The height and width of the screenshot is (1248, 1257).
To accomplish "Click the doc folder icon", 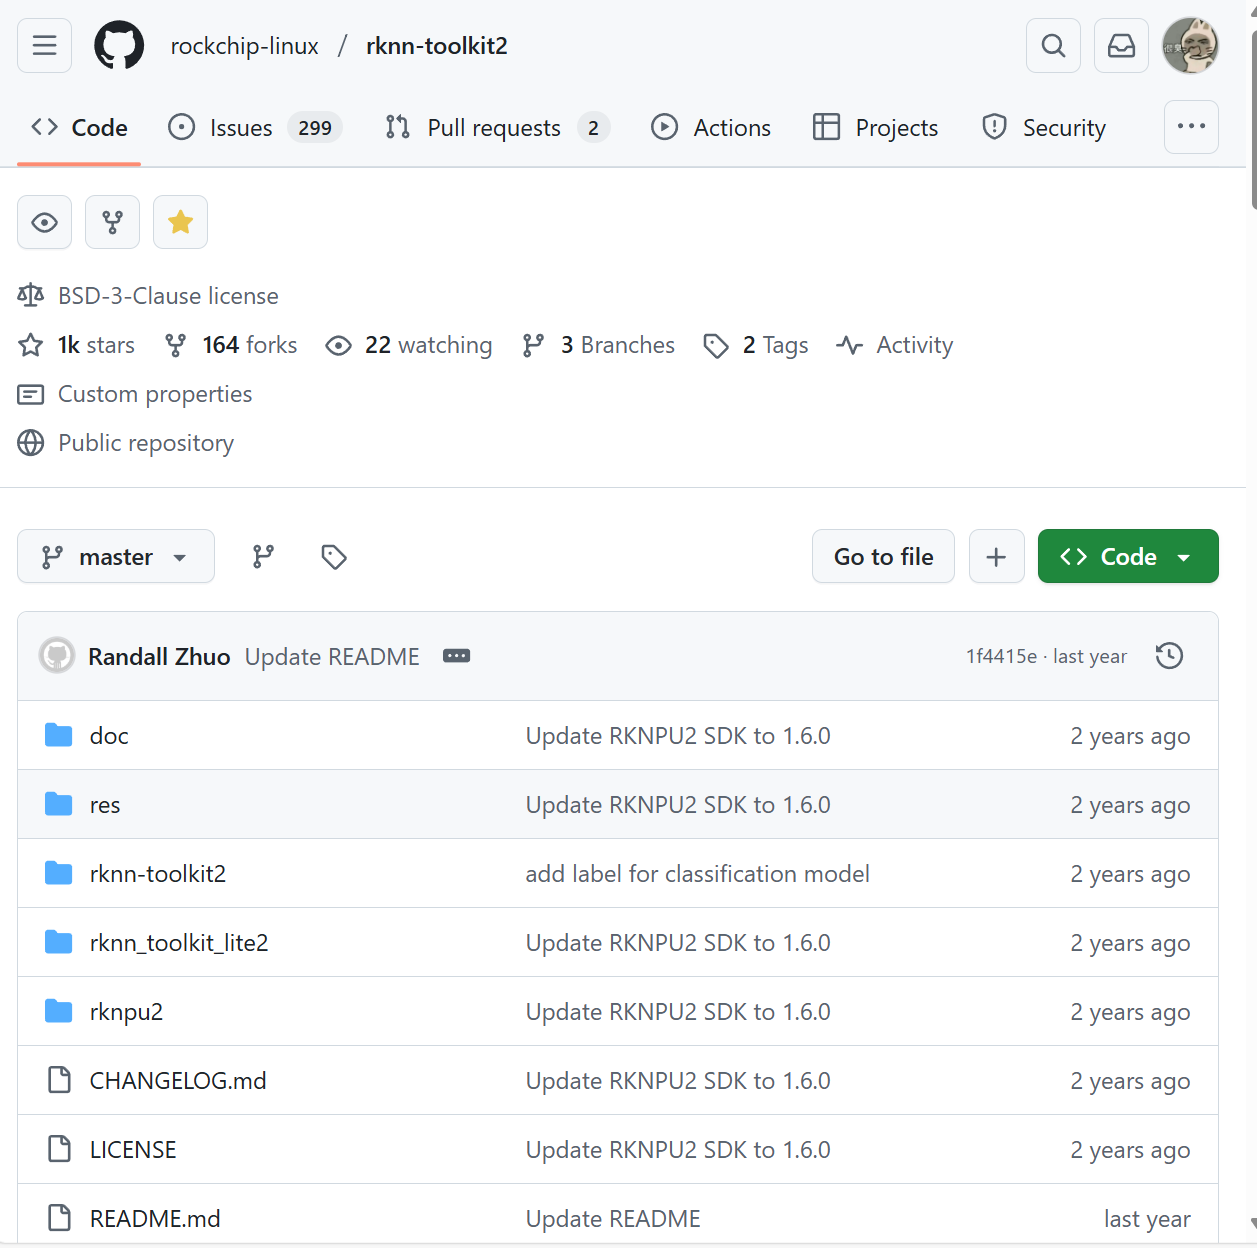I will (59, 735).
